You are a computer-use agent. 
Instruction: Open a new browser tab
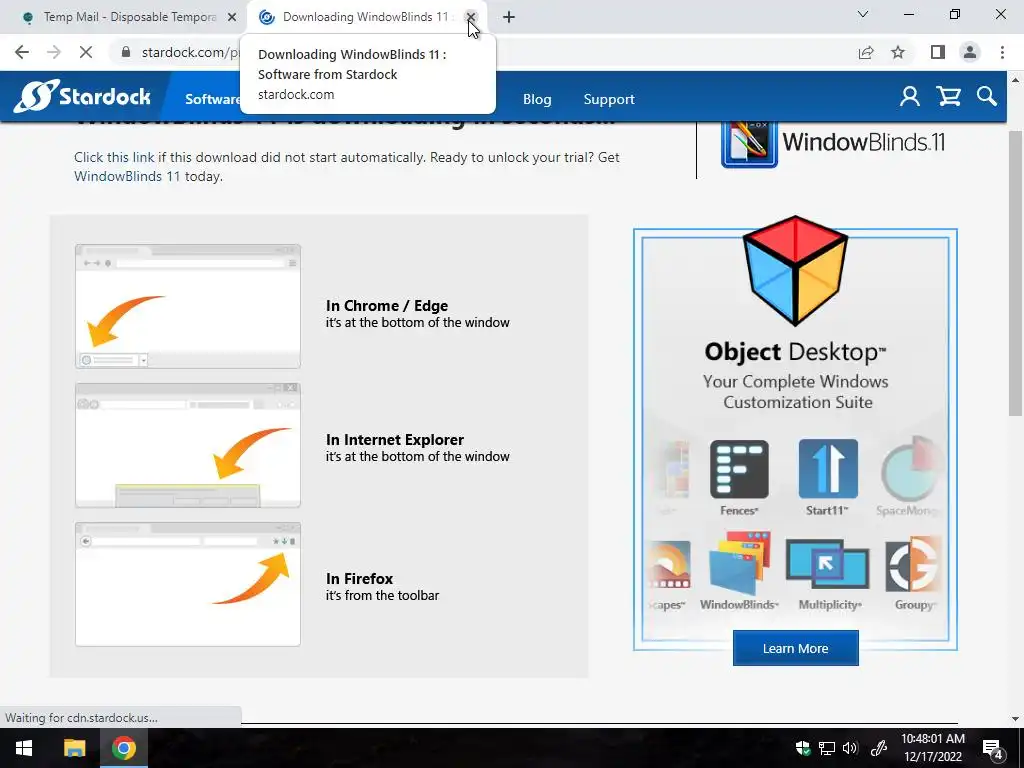(509, 17)
